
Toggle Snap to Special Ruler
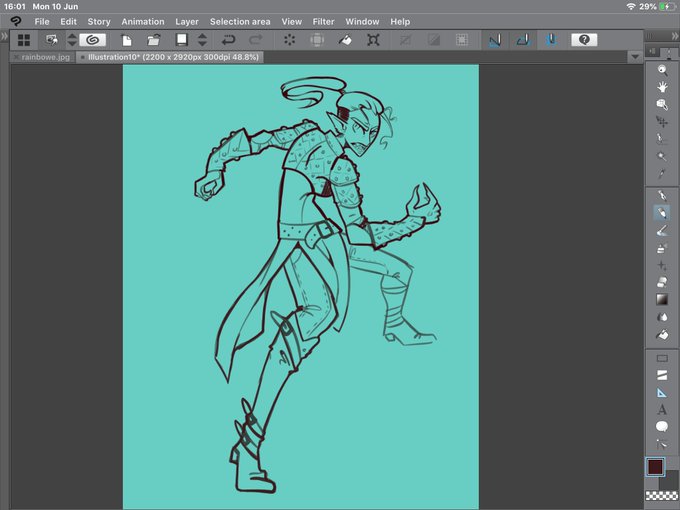pyautogui.click(x=523, y=40)
